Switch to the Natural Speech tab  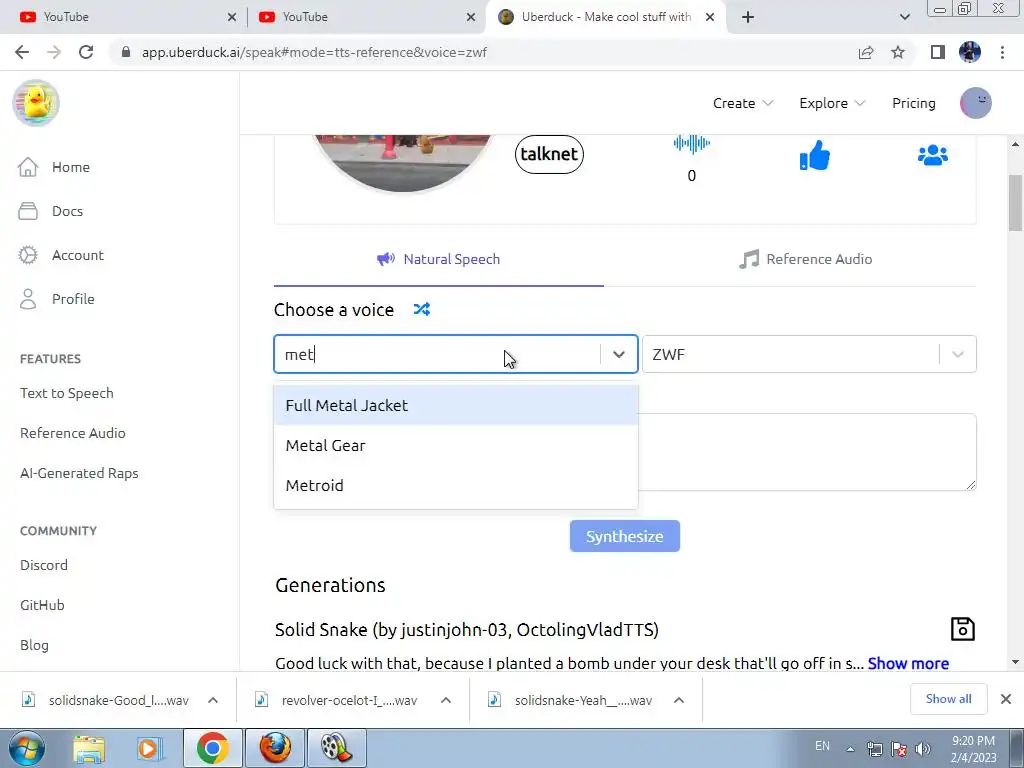[439, 259]
